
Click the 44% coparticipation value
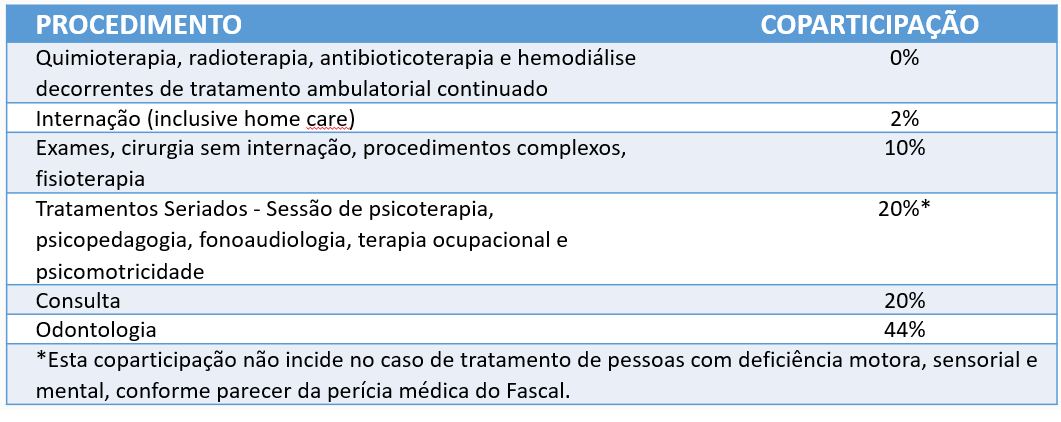904,330
